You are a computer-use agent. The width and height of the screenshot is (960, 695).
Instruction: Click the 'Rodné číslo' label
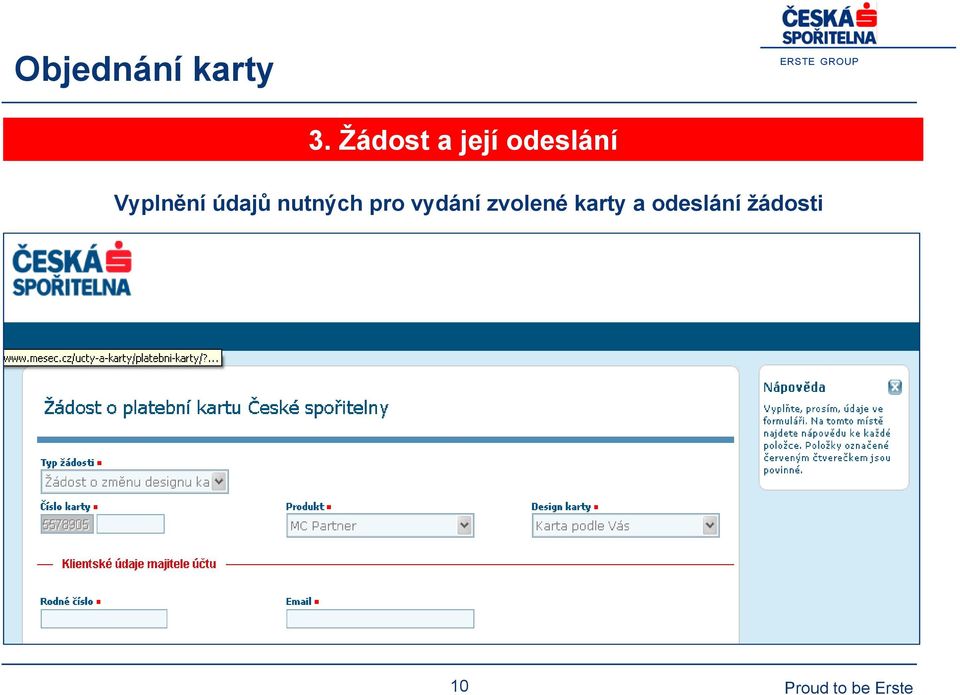[67, 601]
